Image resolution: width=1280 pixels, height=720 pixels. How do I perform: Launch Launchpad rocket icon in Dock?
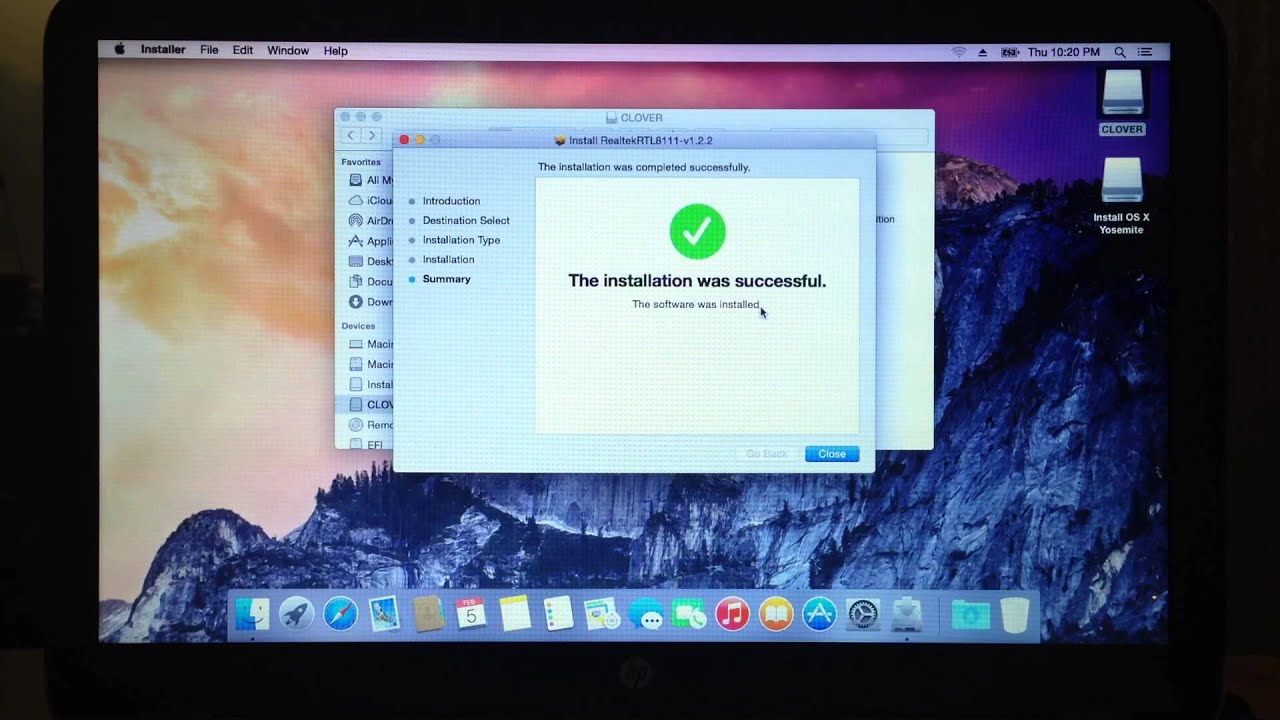click(x=297, y=613)
